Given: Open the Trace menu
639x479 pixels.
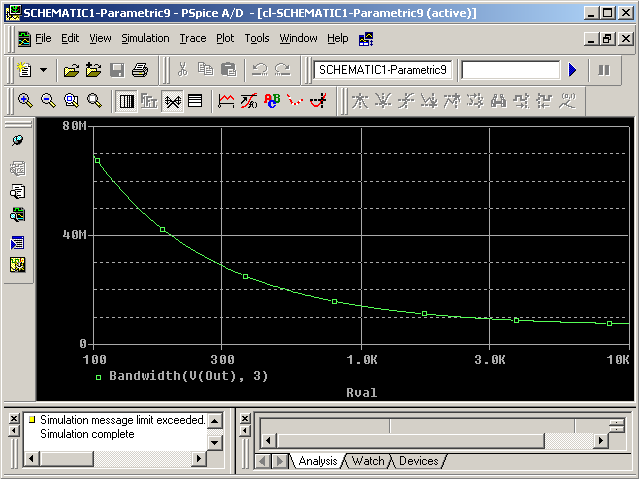Looking at the screenshot, I should click(193, 38).
